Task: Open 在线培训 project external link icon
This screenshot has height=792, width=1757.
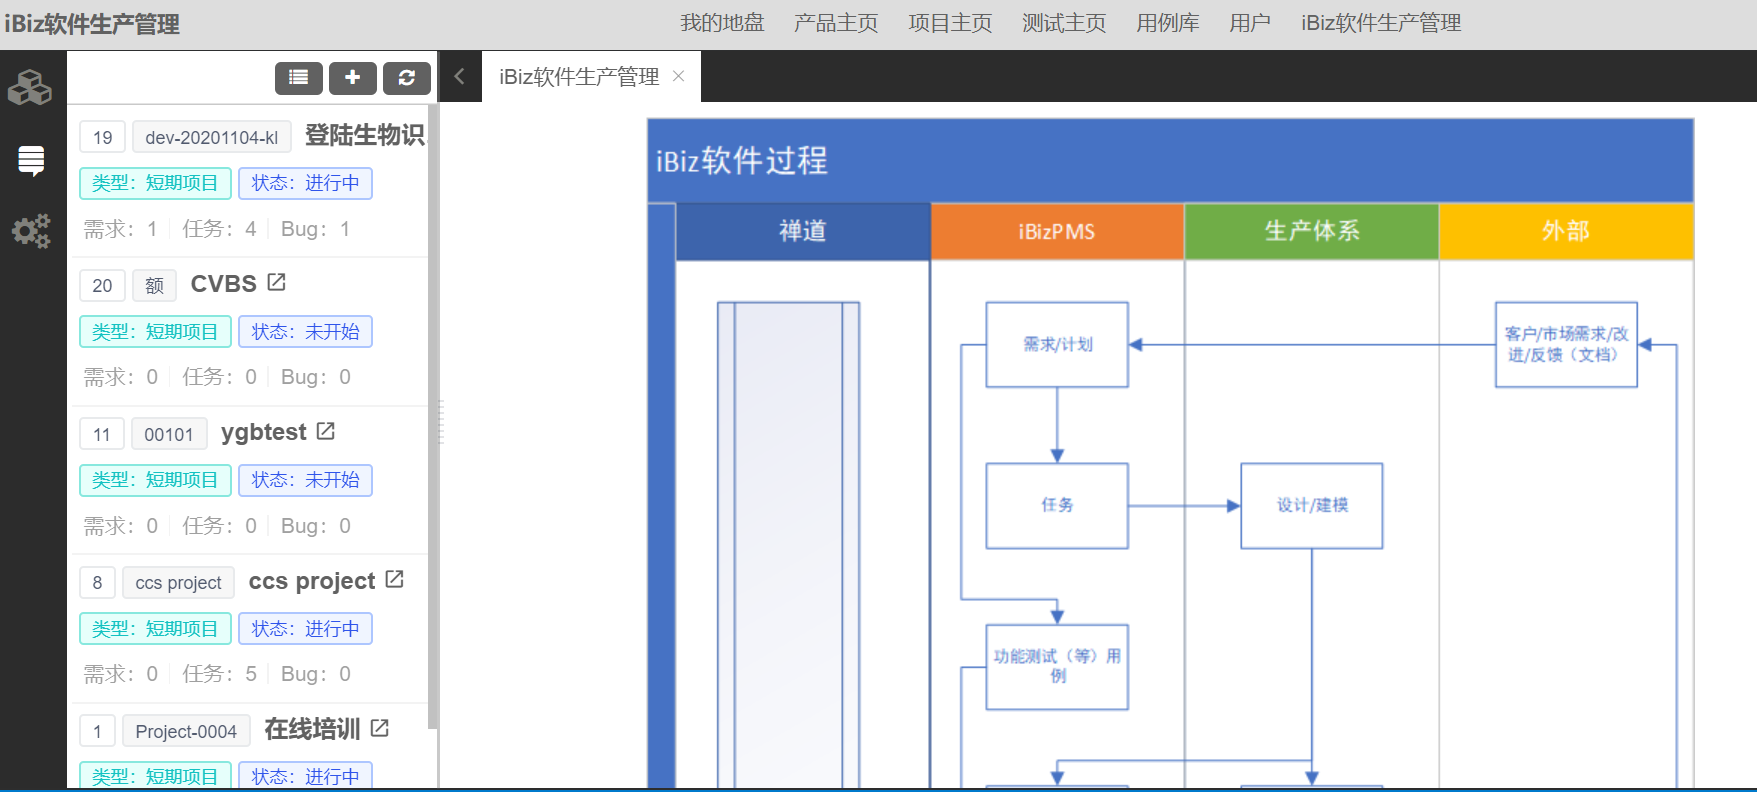Action: (380, 728)
